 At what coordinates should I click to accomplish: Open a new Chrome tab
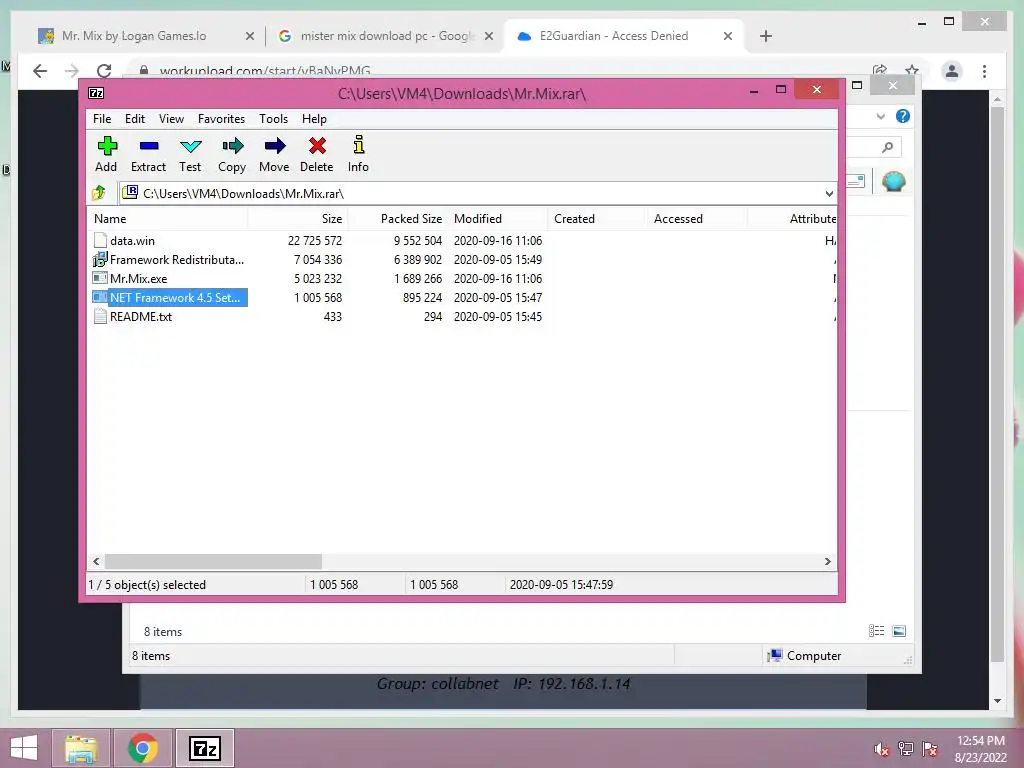[766, 36]
